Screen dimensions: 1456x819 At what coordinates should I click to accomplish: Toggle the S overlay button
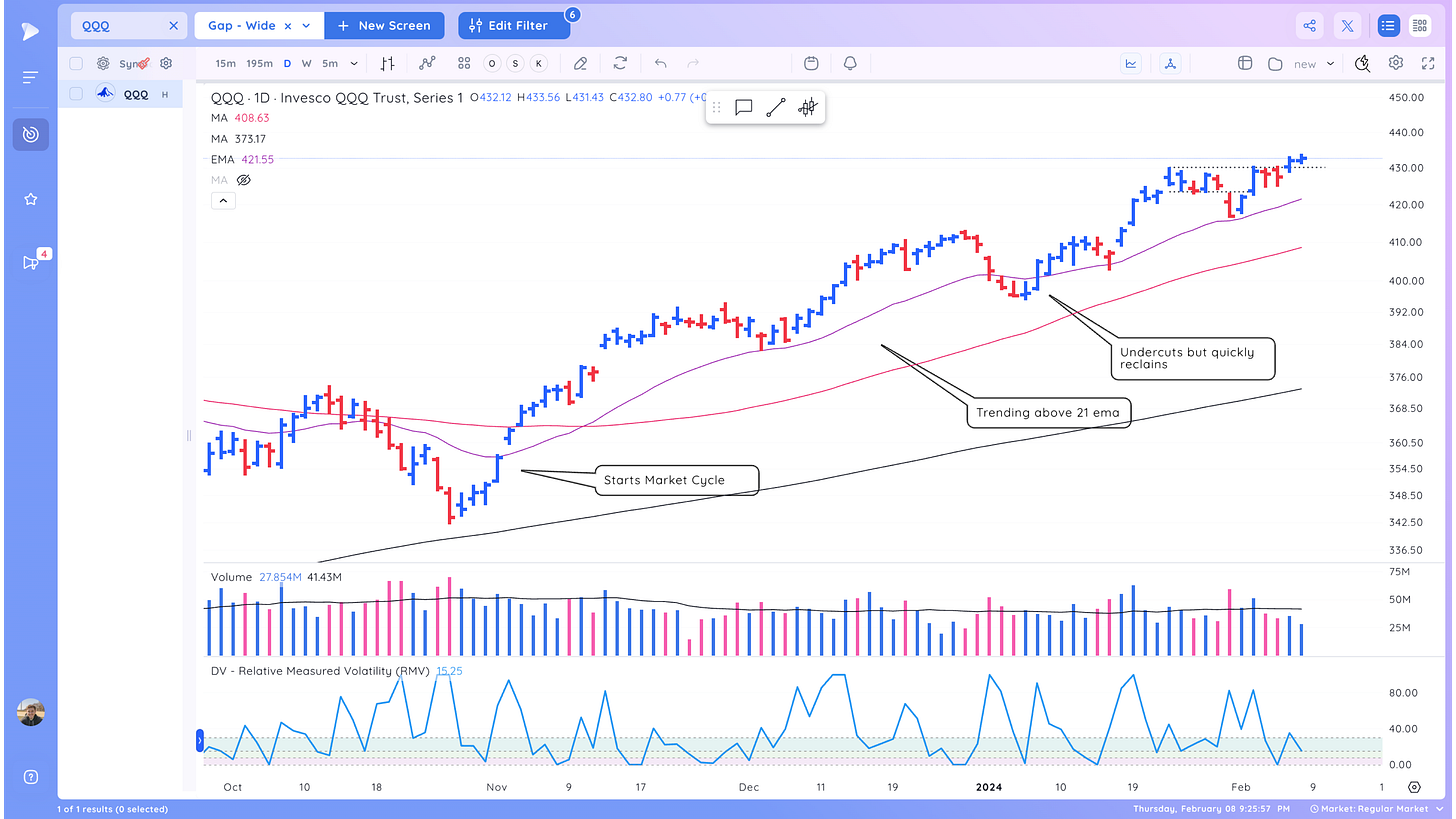516,63
